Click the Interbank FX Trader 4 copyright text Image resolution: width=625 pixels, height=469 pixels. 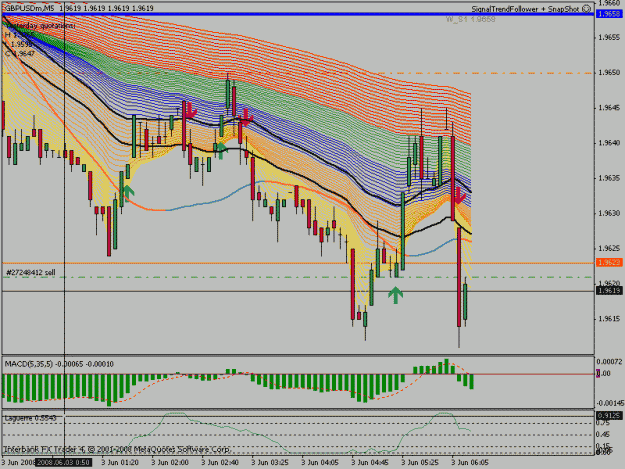point(116,449)
